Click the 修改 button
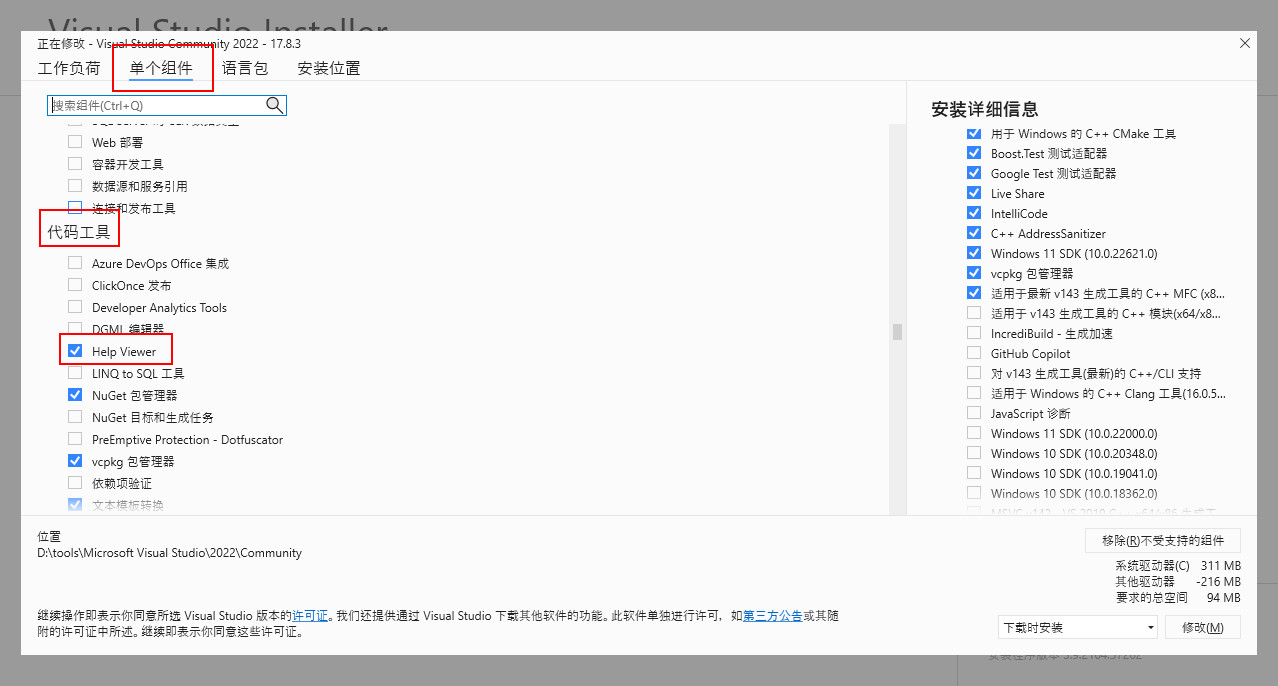 tap(1202, 627)
